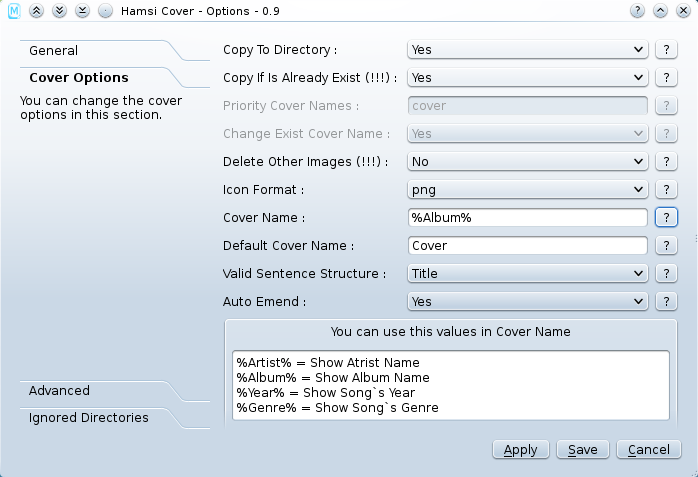Show help for Copy If Is Already Exist
698x477 pixels.
[x=666, y=77]
